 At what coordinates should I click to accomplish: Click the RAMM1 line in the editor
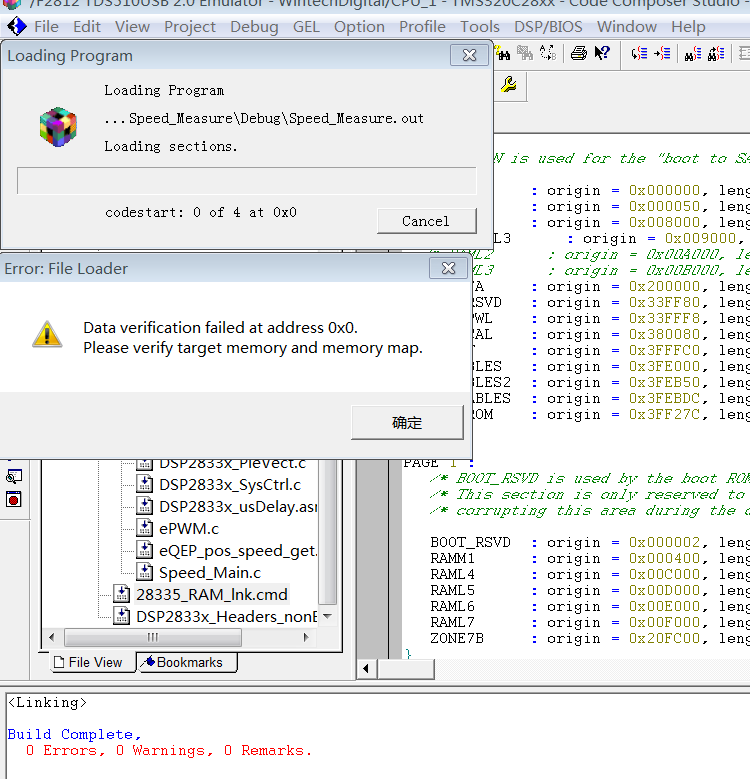tap(590, 558)
